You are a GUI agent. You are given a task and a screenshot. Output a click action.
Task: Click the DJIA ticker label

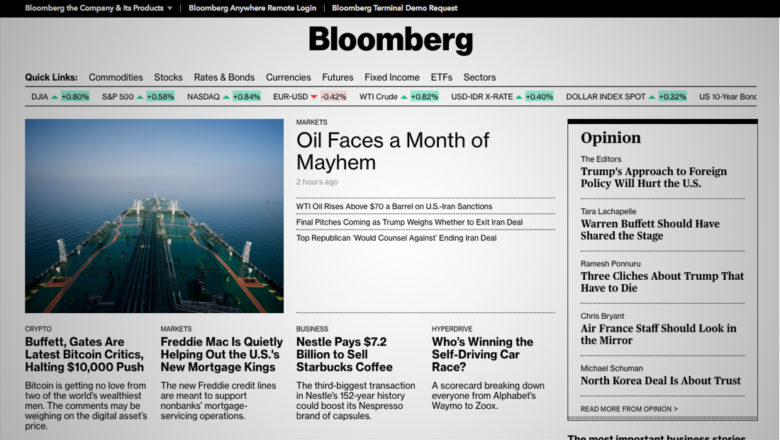click(x=40, y=96)
